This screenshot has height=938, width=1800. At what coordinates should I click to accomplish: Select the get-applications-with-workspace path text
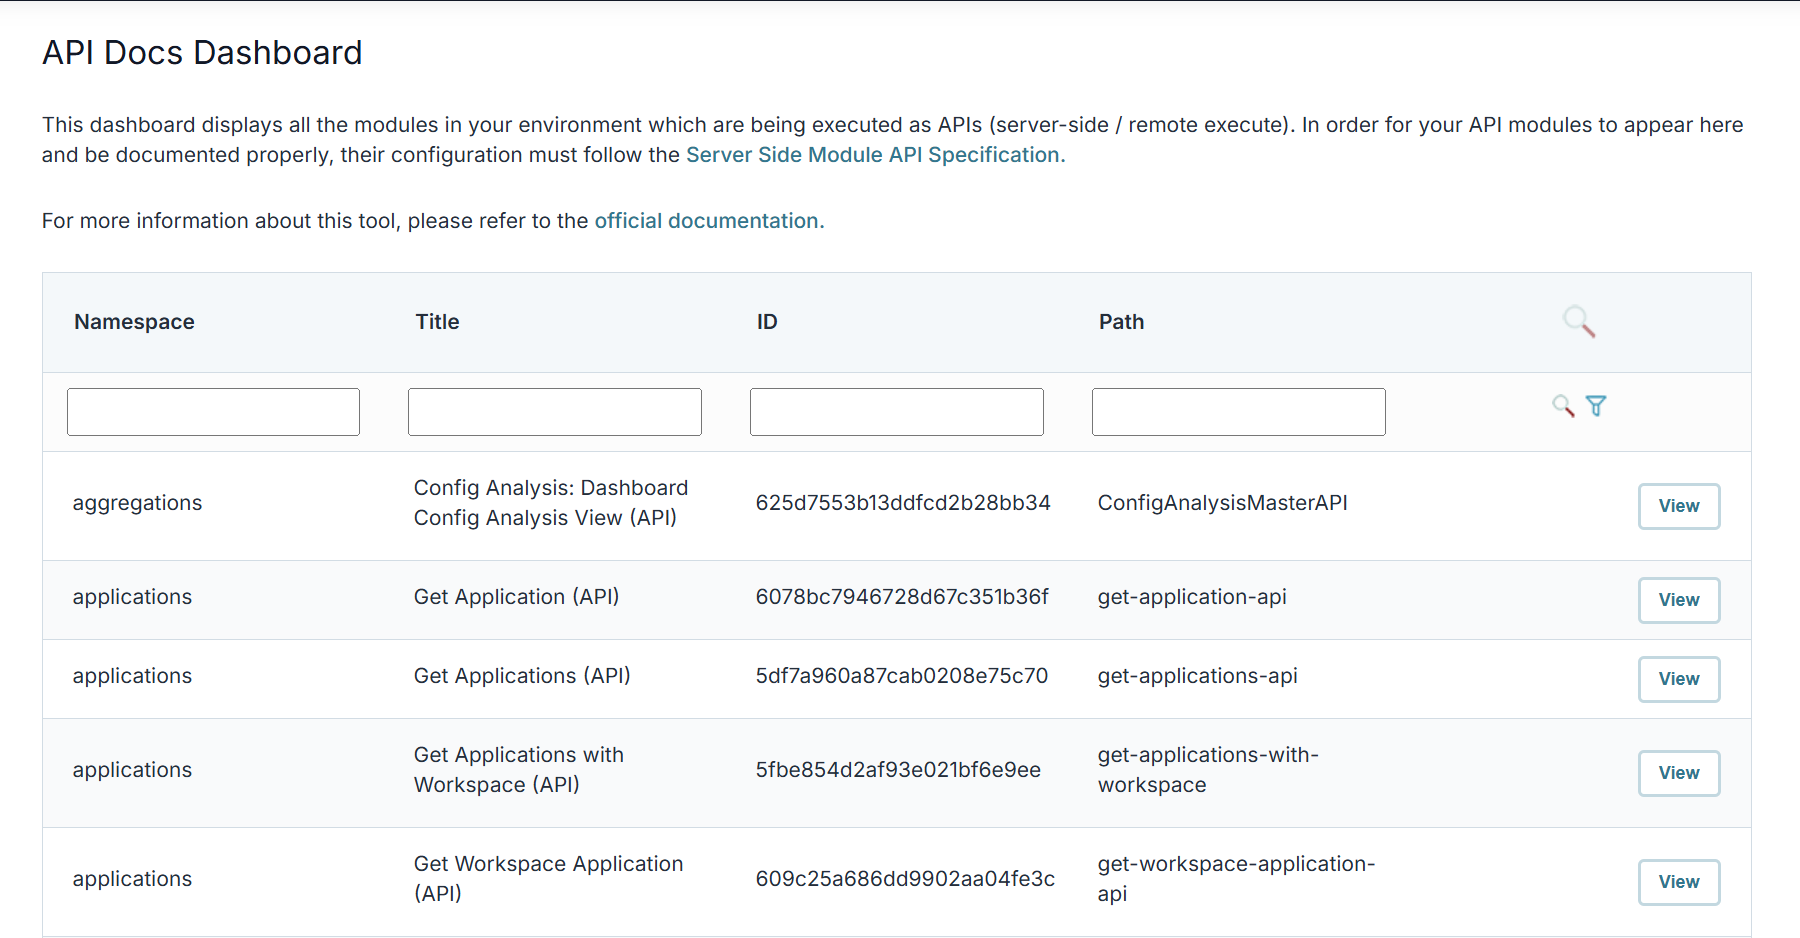point(1208,770)
